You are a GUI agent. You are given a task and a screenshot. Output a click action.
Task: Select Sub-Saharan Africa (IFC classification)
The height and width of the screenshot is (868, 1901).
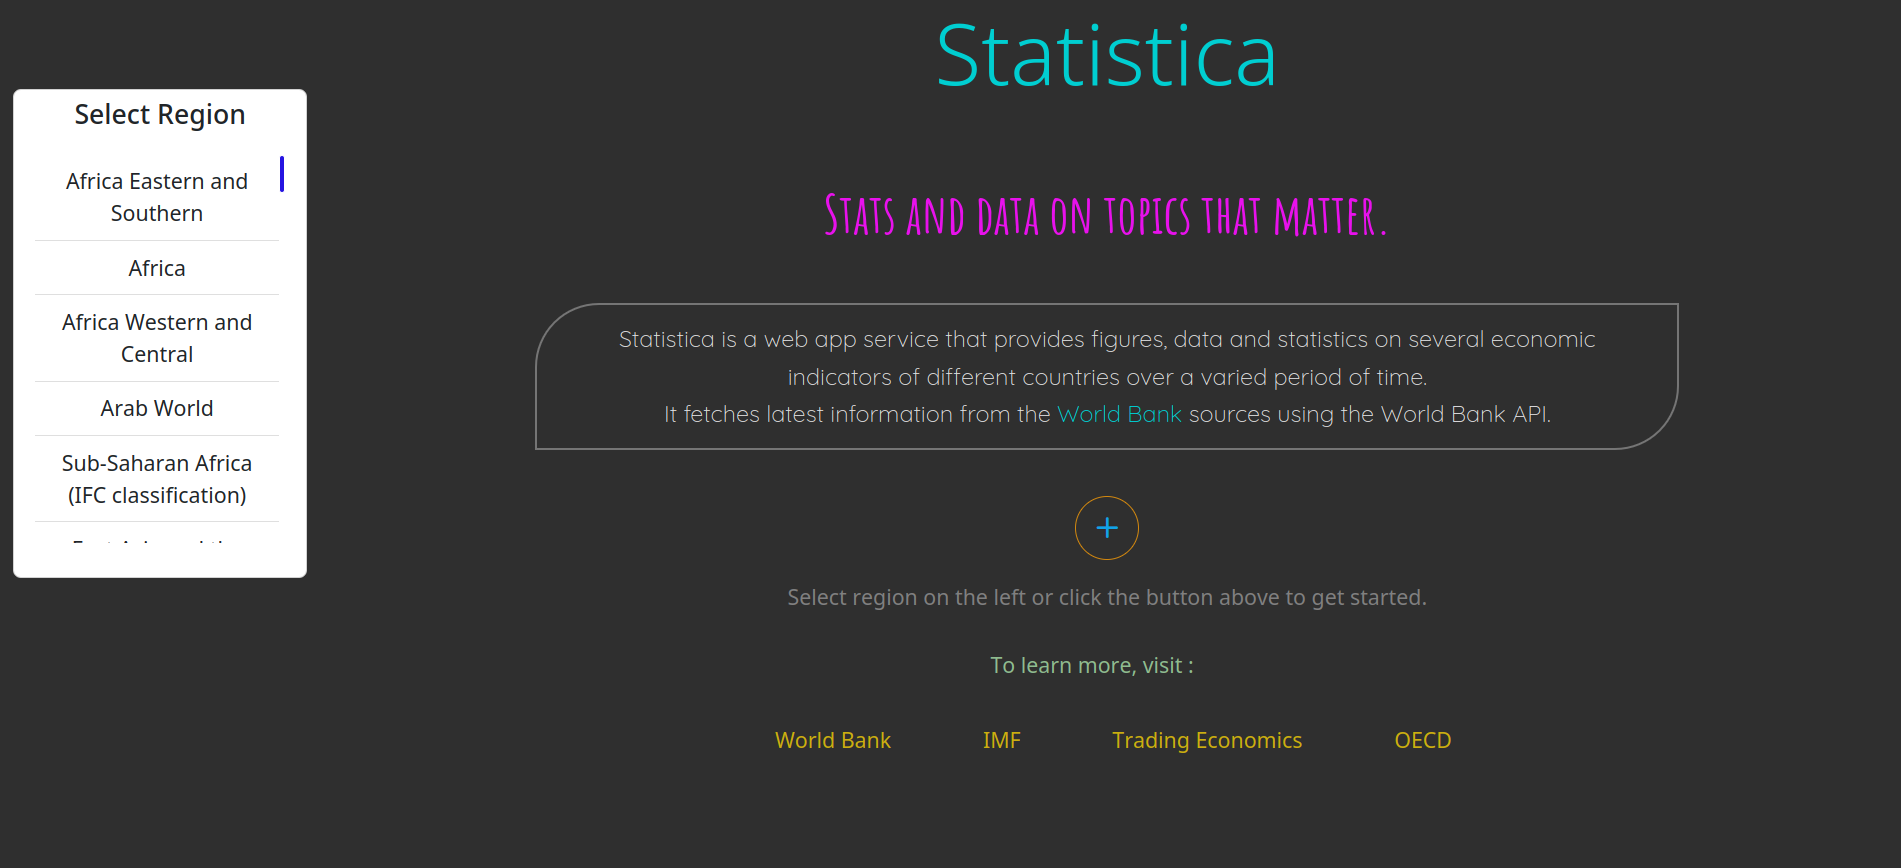156,478
